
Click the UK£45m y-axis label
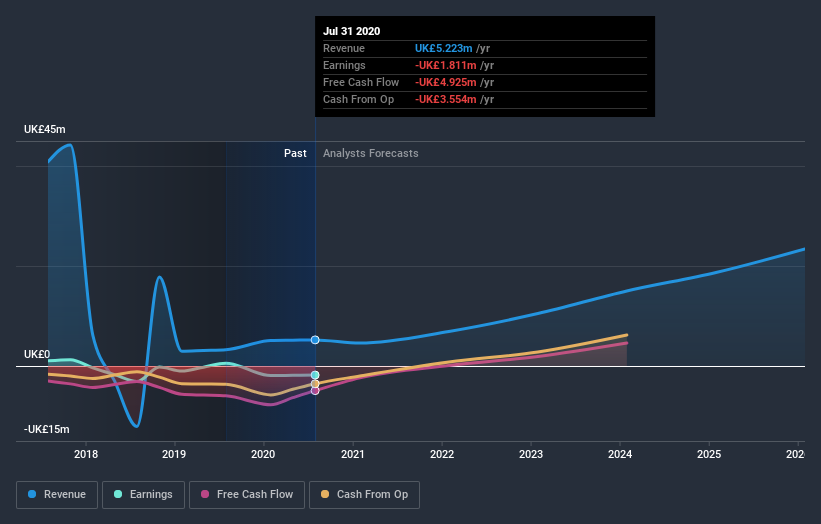(45, 129)
